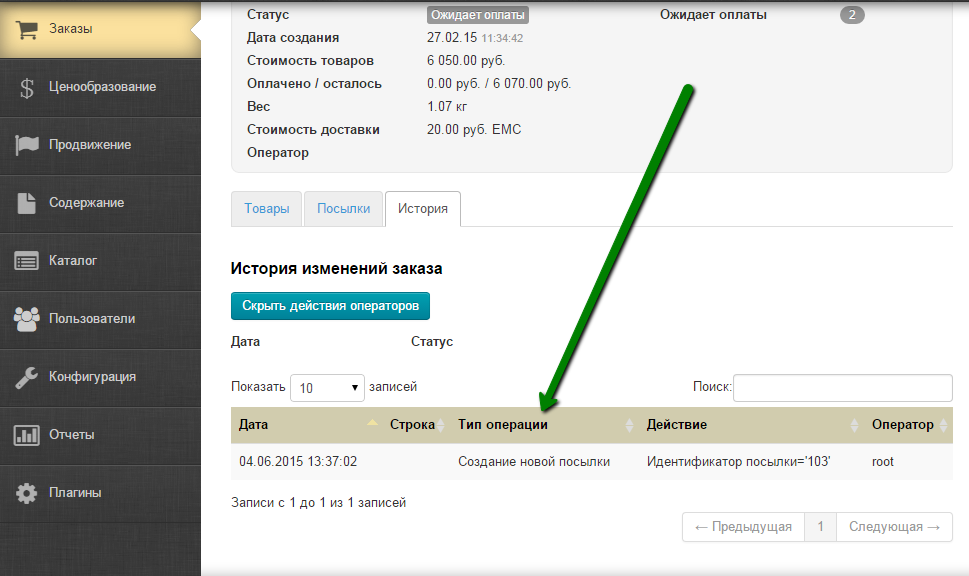Click the document icon for Содержание
Viewport: 969px width, 576px height.
tap(27, 203)
